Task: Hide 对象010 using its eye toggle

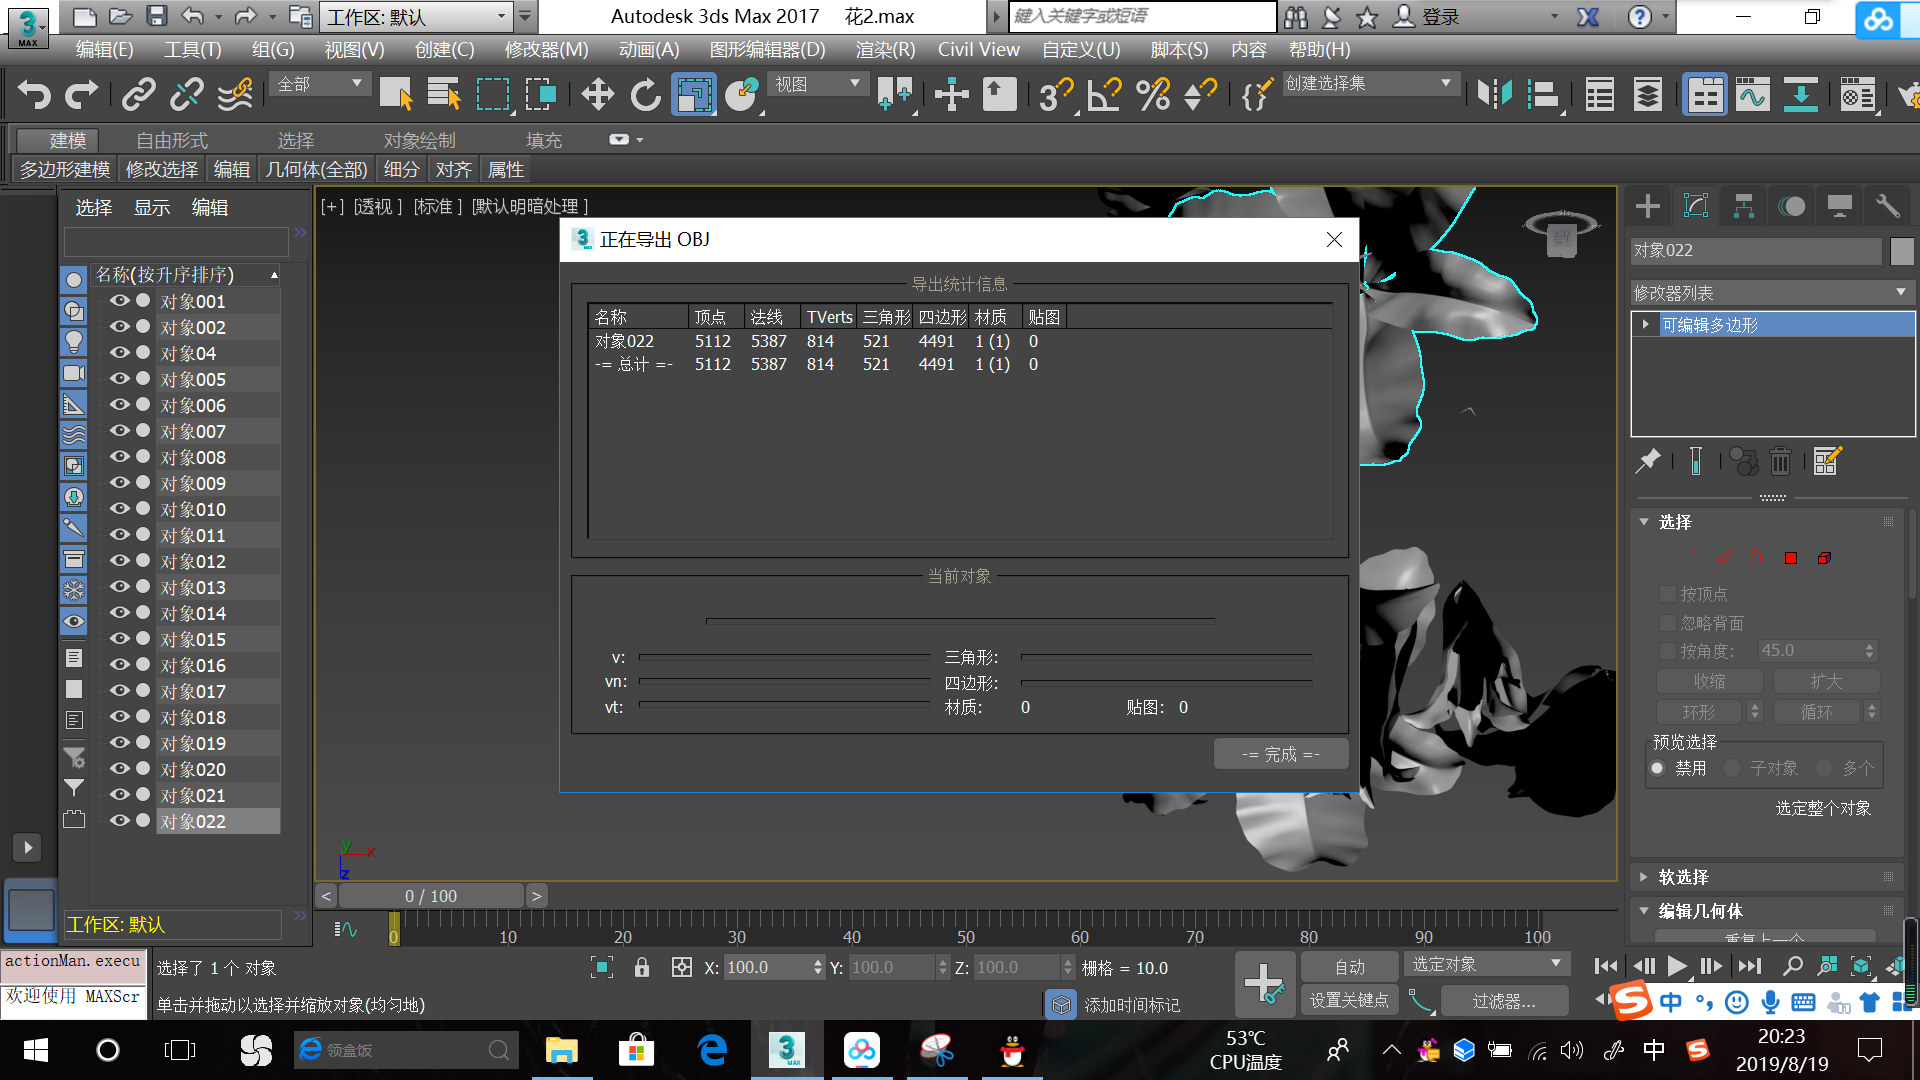Action: [x=118, y=509]
